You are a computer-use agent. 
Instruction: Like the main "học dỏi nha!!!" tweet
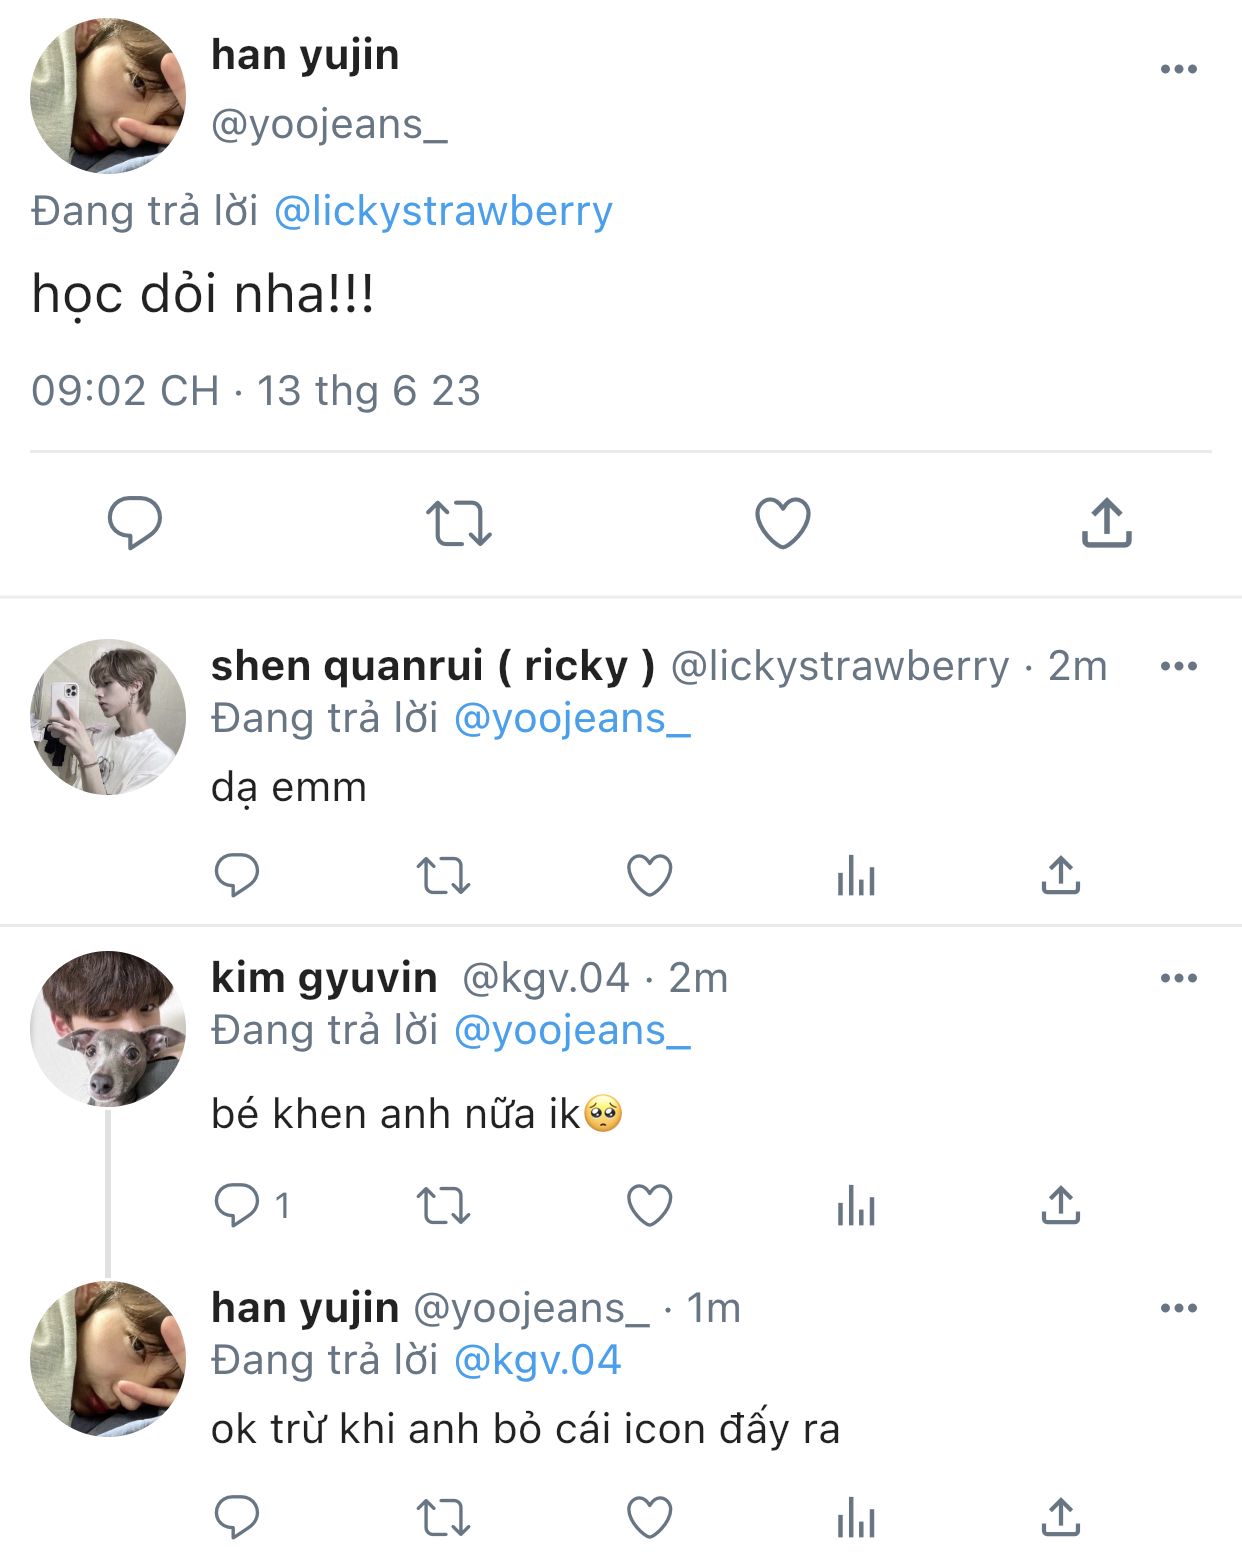782,523
